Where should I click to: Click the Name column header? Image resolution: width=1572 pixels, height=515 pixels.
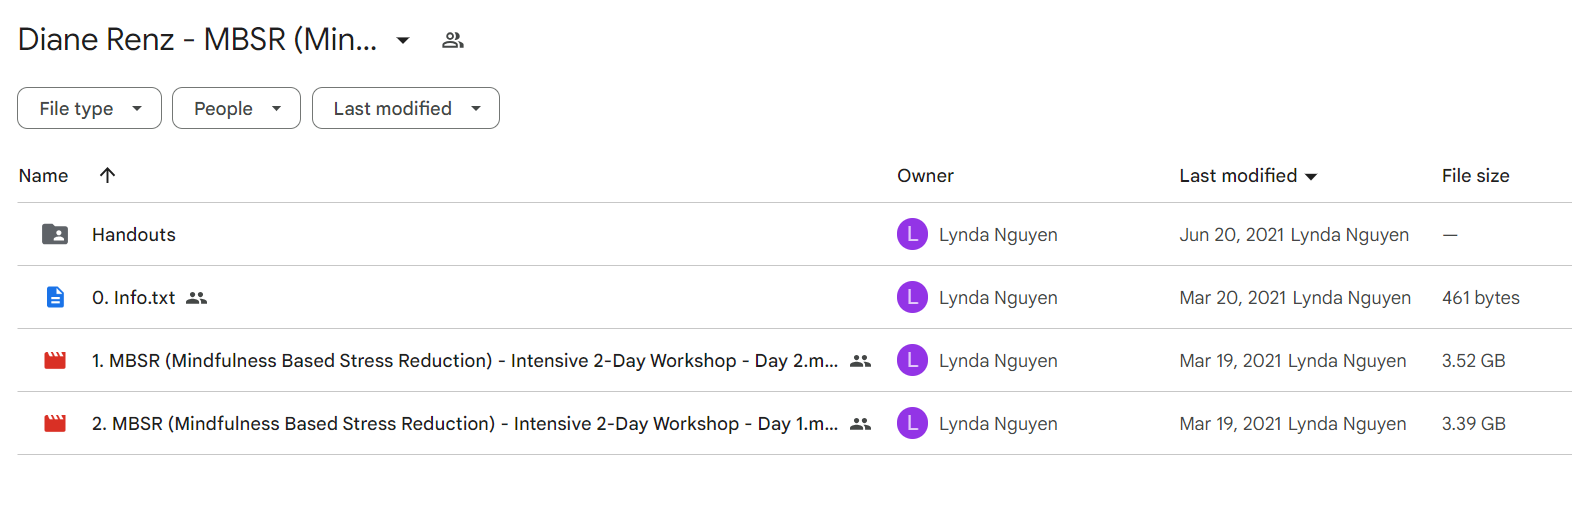coord(43,176)
